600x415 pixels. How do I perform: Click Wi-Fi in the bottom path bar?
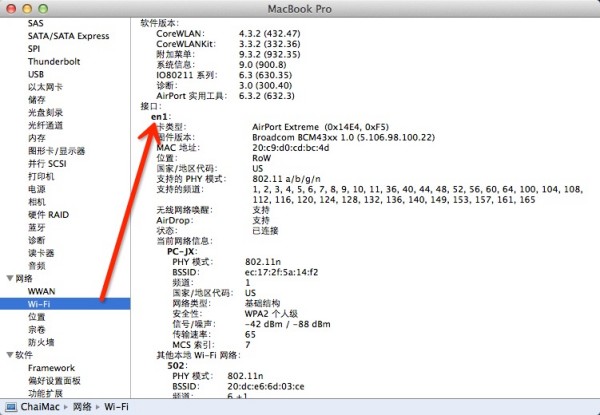click(x=116, y=407)
